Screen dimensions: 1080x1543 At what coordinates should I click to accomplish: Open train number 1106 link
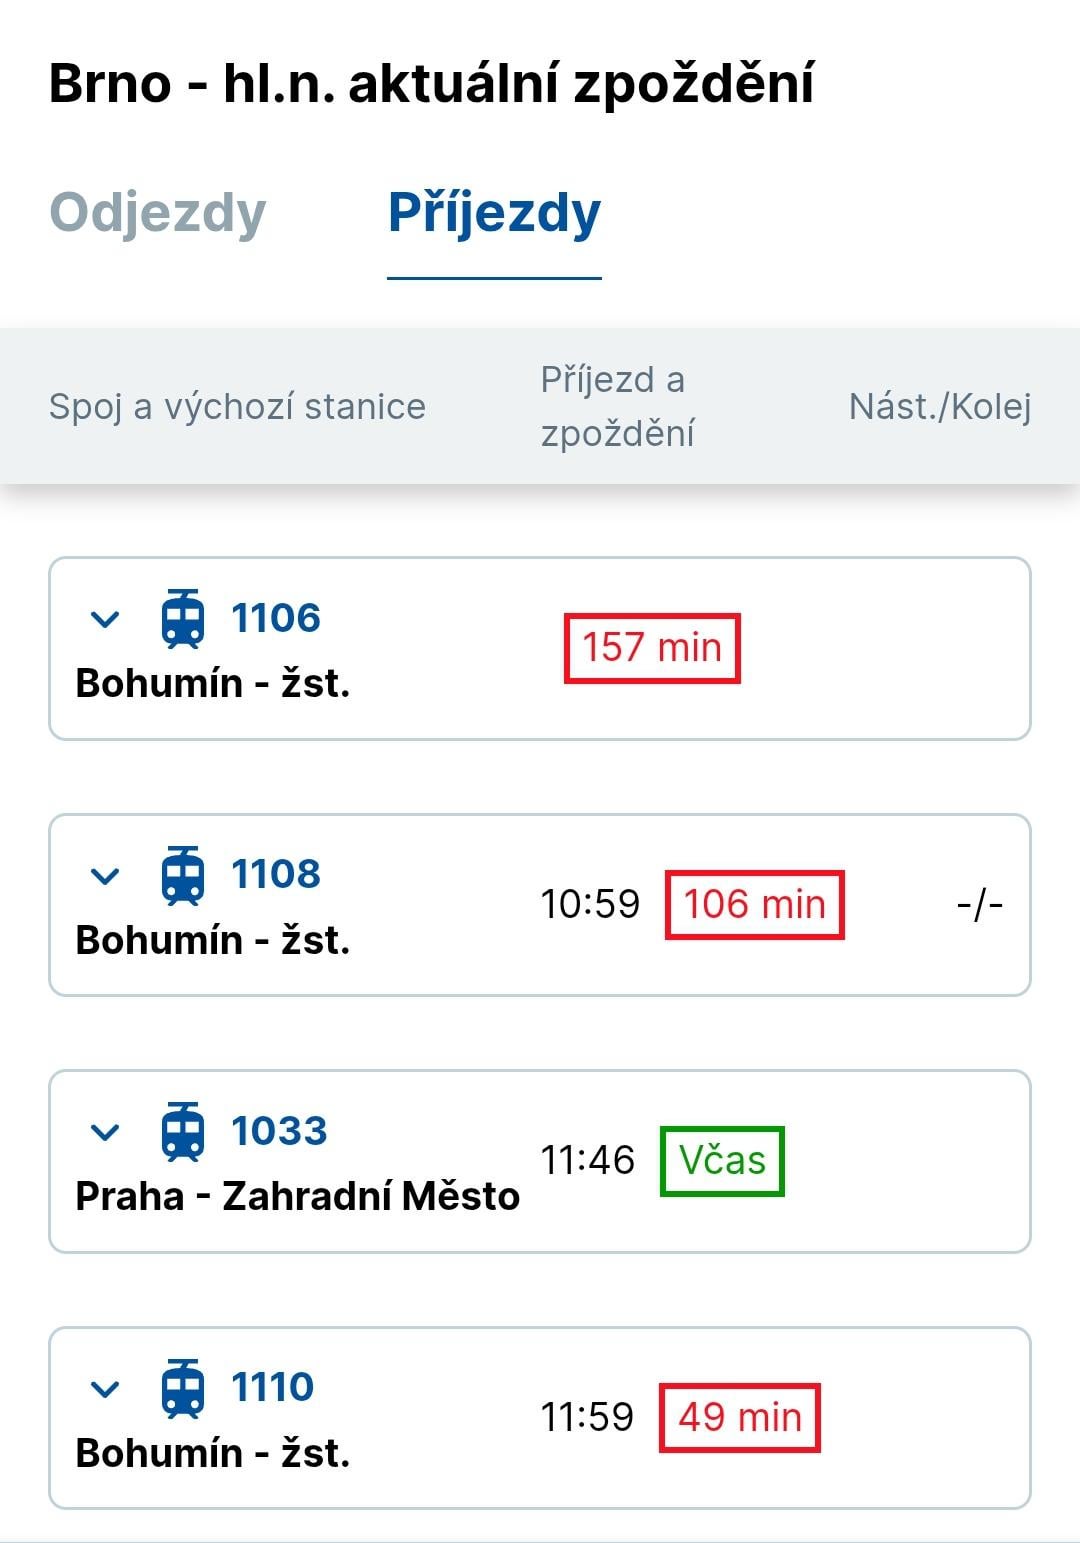[x=276, y=618]
